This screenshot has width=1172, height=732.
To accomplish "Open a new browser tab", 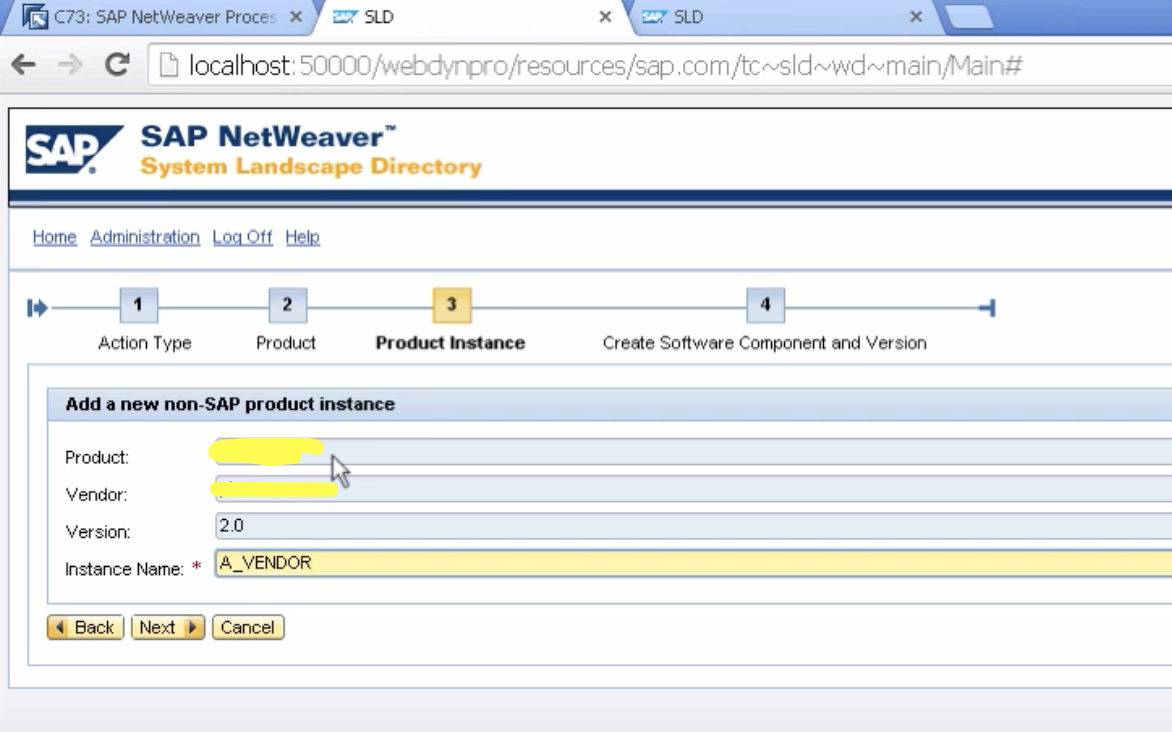I will (969, 16).
